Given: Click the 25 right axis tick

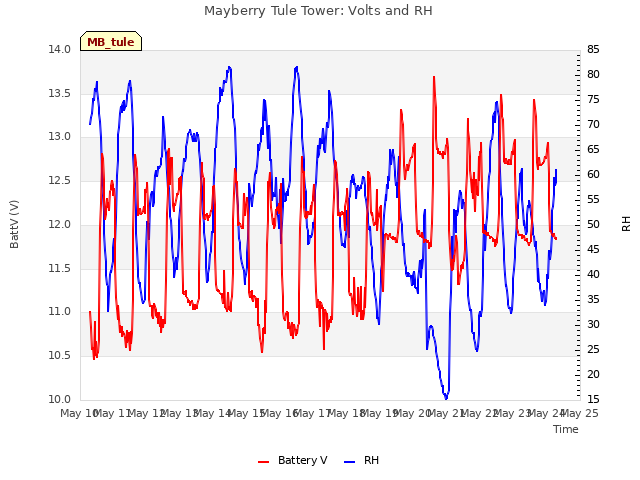Looking at the screenshot, I should pos(593,349).
